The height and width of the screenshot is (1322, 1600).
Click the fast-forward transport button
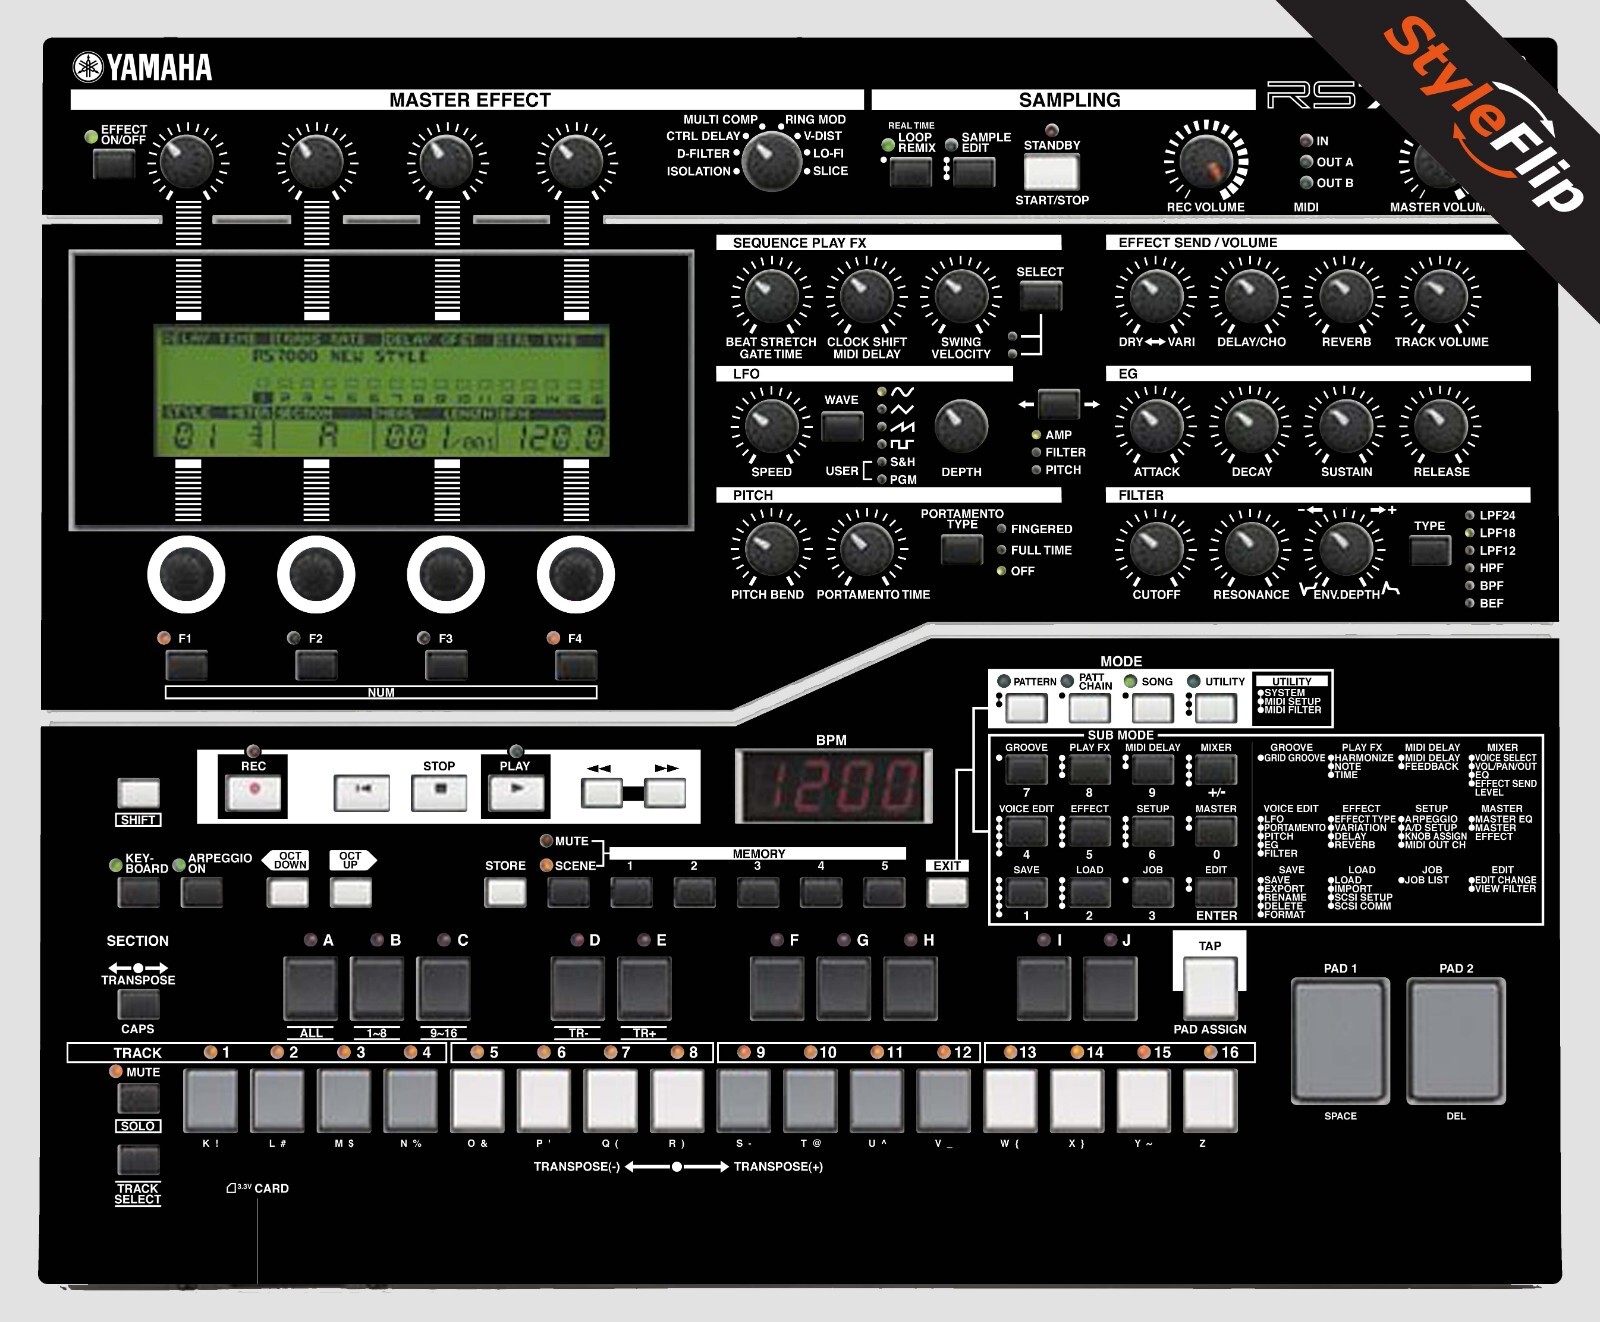pos(665,794)
